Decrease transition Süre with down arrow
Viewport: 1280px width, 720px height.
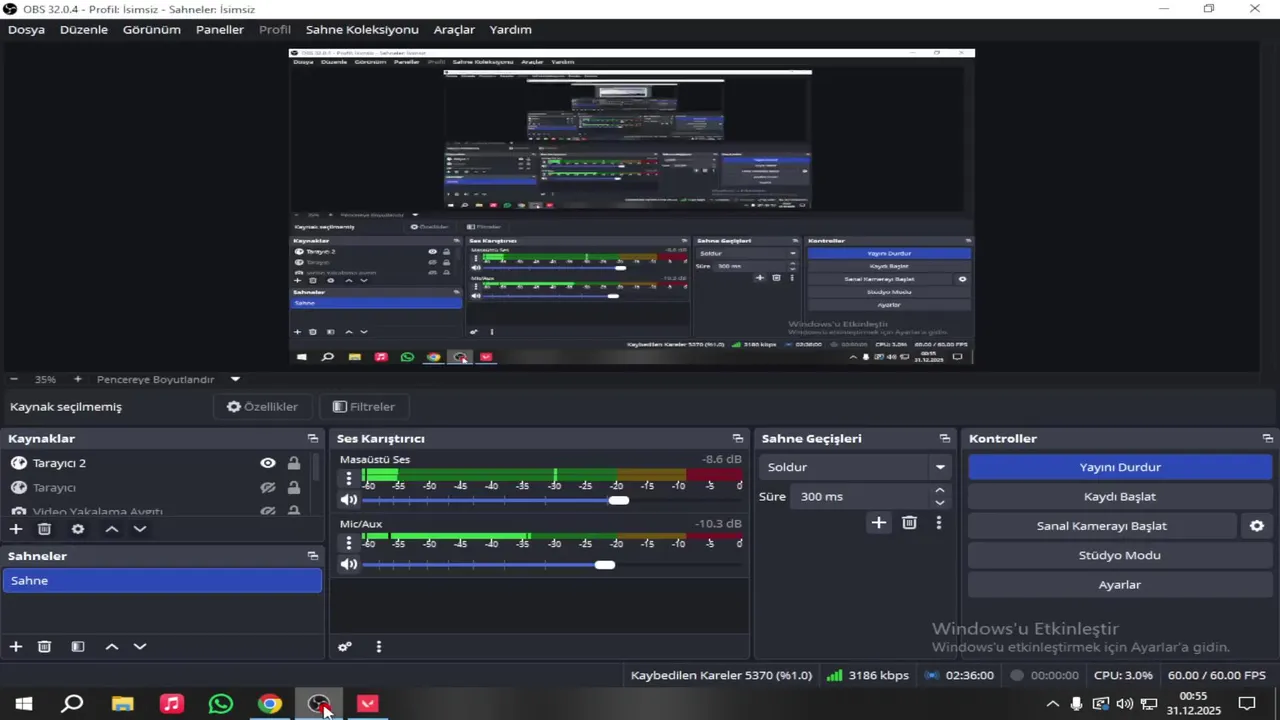(939, 502)
